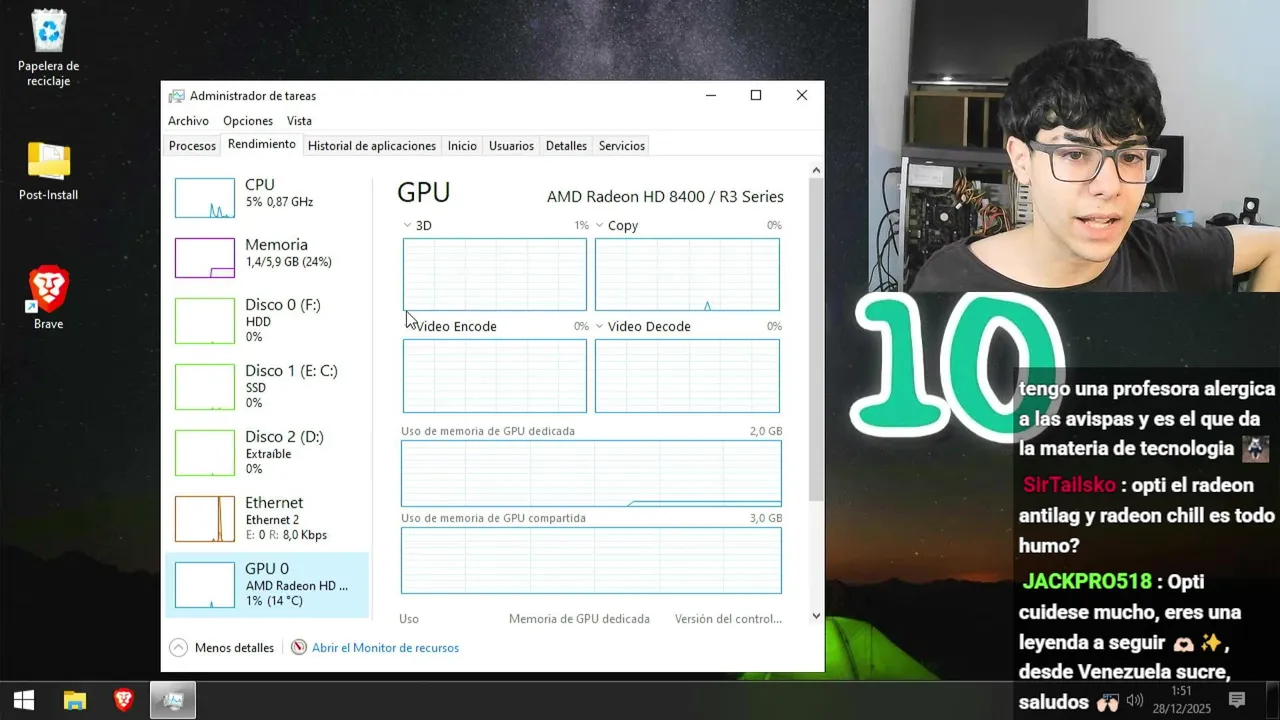Click the dedicated GPU memory usage graph

pos(591,473)
